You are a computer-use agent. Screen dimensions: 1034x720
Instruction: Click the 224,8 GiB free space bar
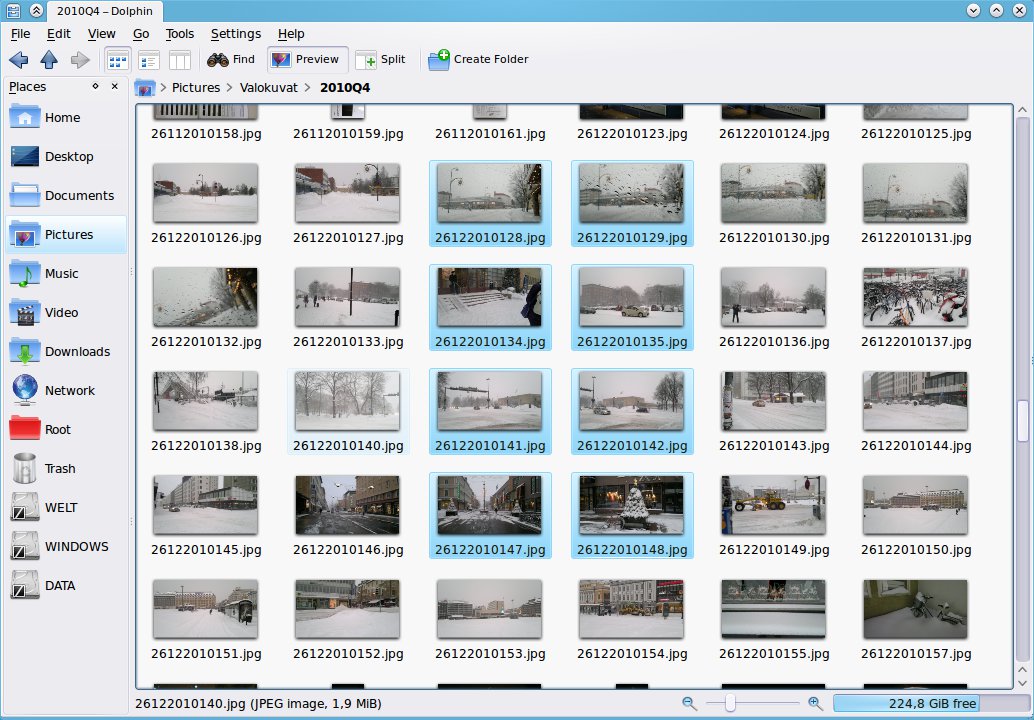click(931, 704)
